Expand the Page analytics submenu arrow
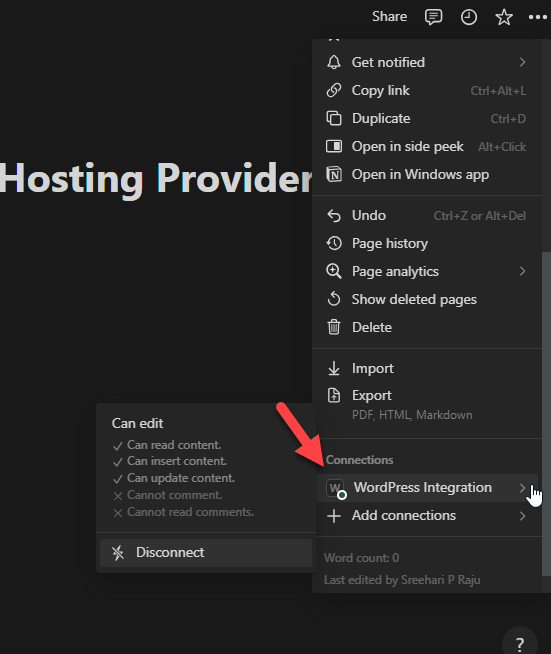551x654 pixels. tap(522, 272)
